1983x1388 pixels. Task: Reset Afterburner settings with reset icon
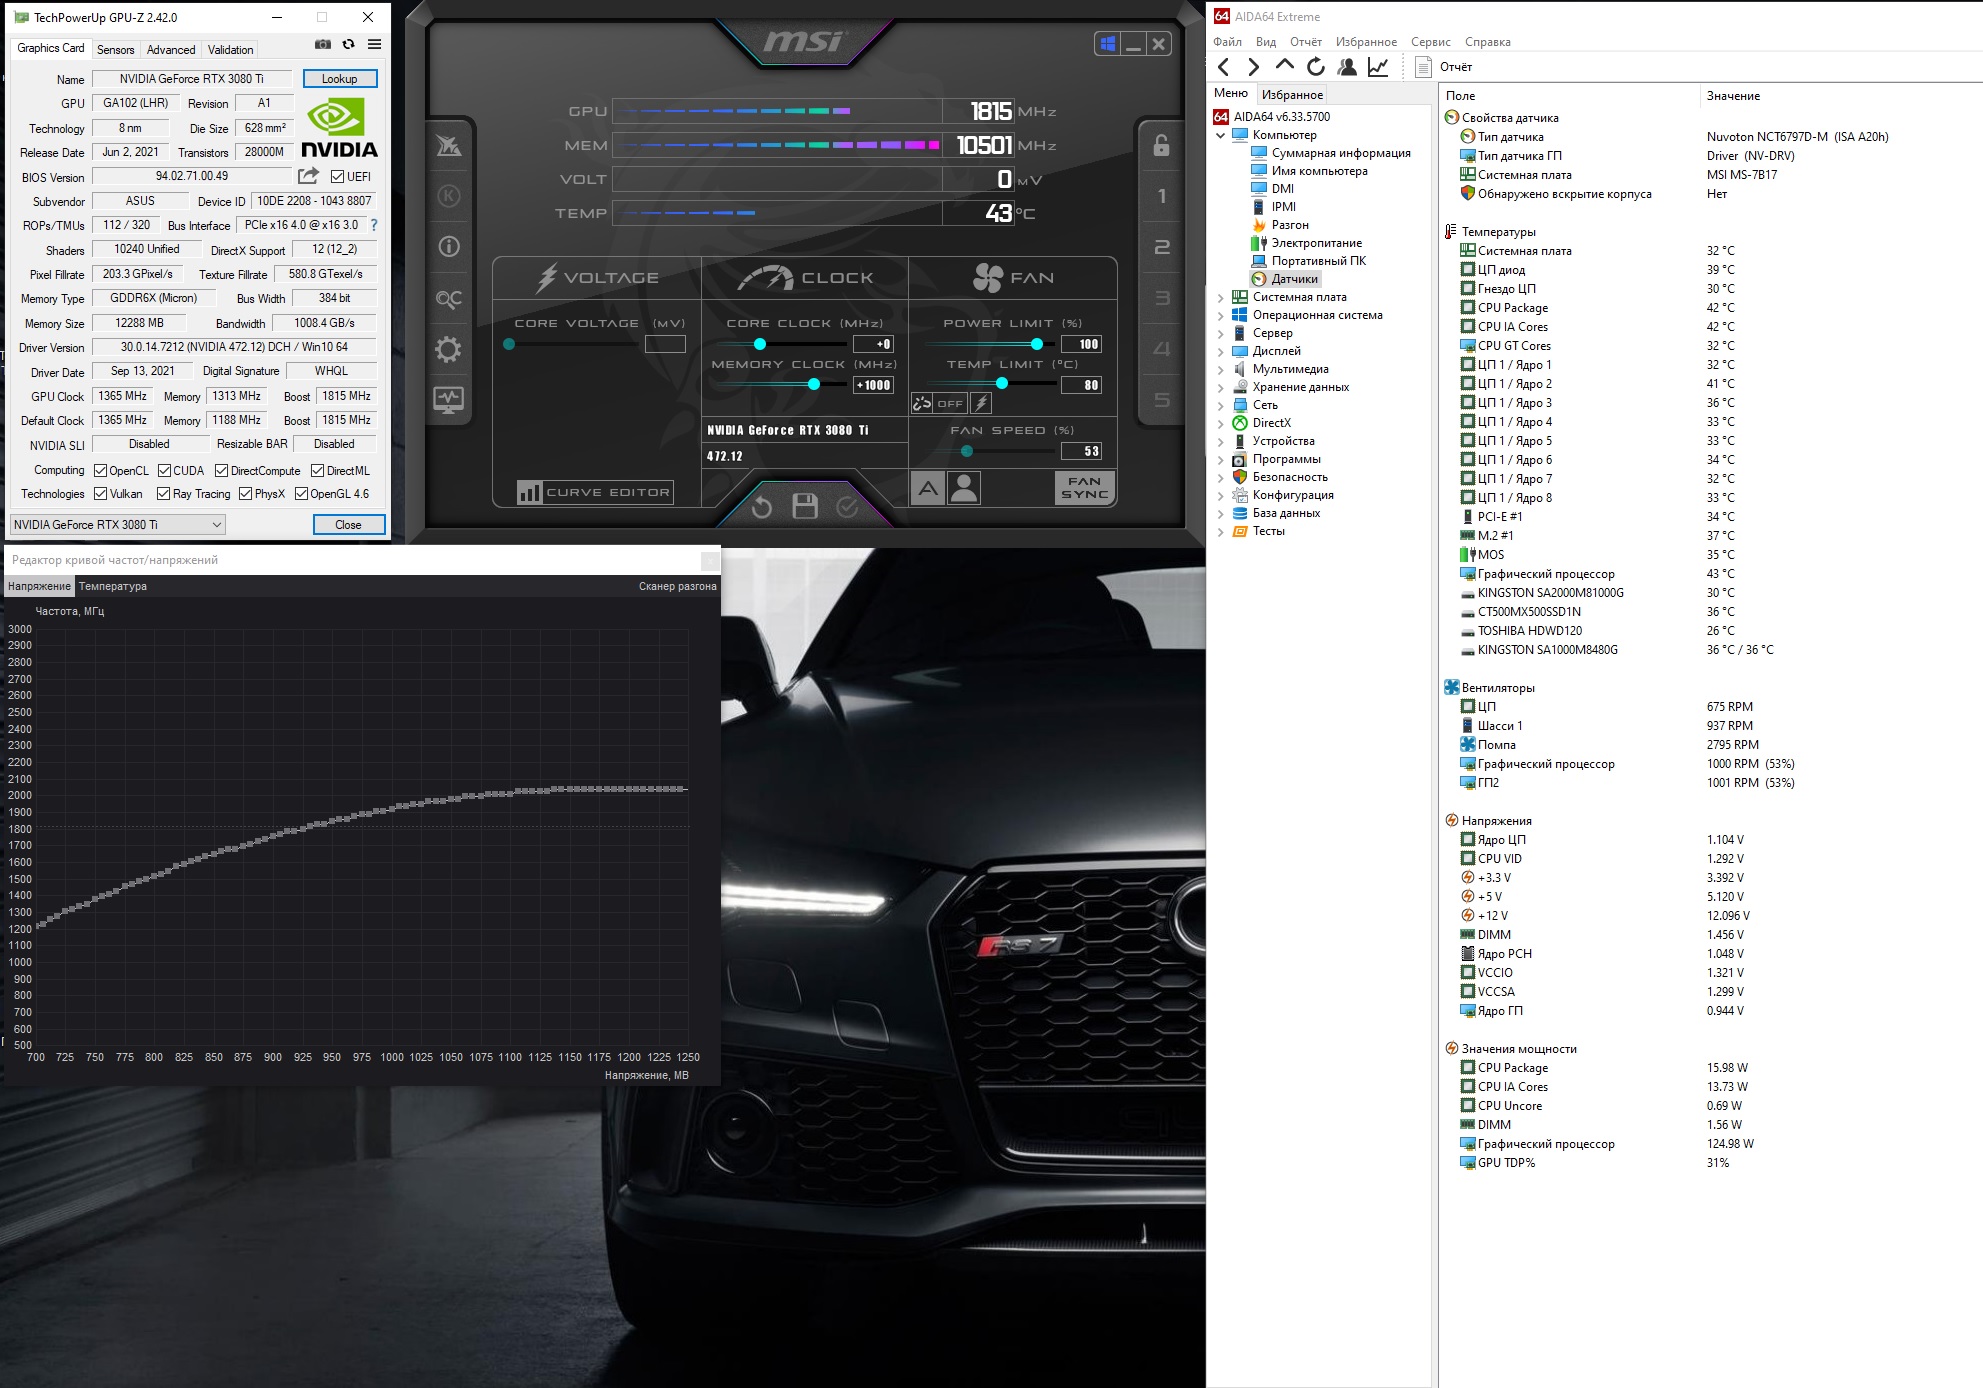pos(761,507)
